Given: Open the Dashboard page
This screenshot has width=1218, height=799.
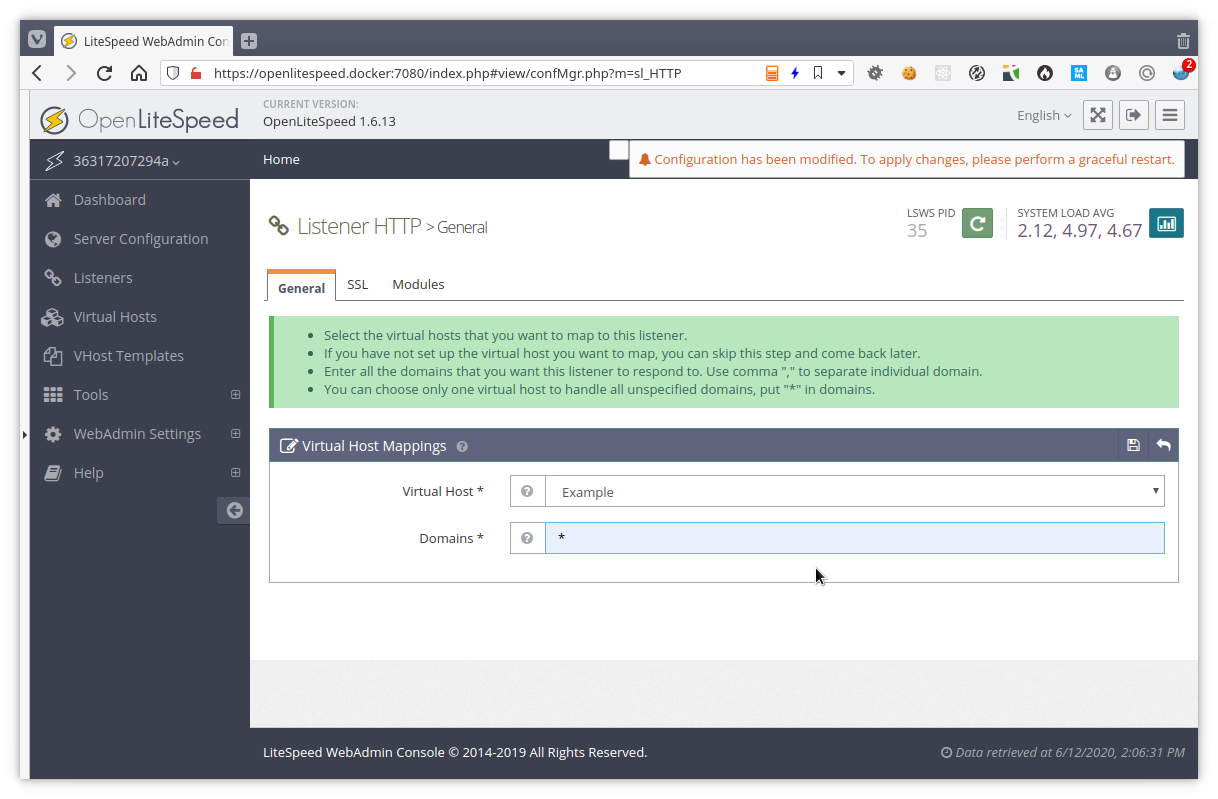Looking at the screenshot, I should [x=109, y=199].
